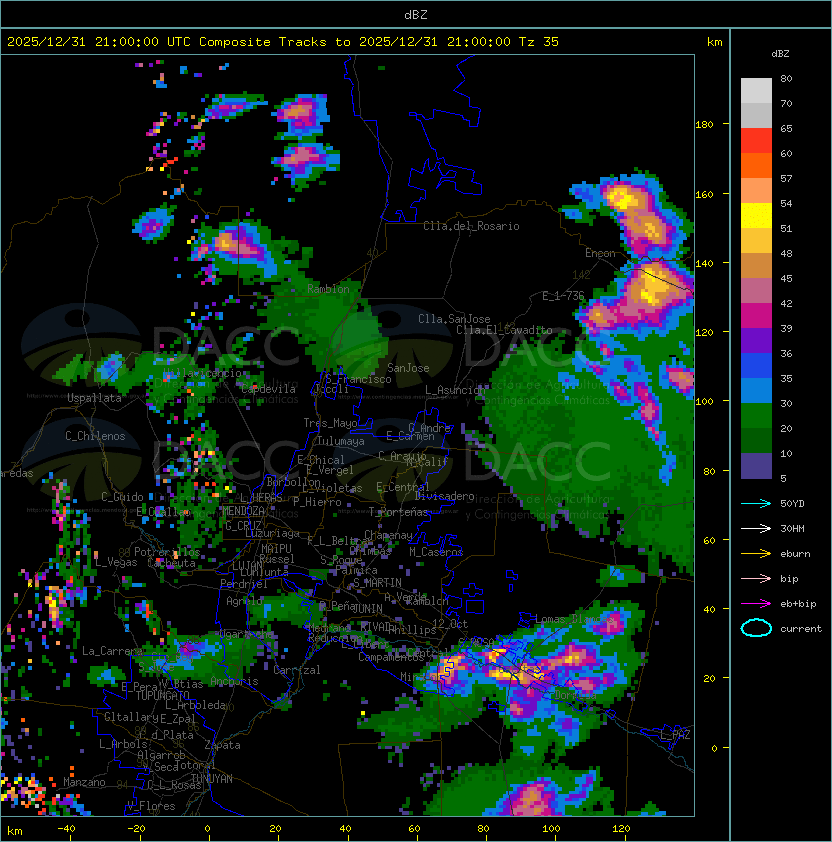
Task: Click the yellow eburn arrow in legend
Action: (x=756, y=554)
